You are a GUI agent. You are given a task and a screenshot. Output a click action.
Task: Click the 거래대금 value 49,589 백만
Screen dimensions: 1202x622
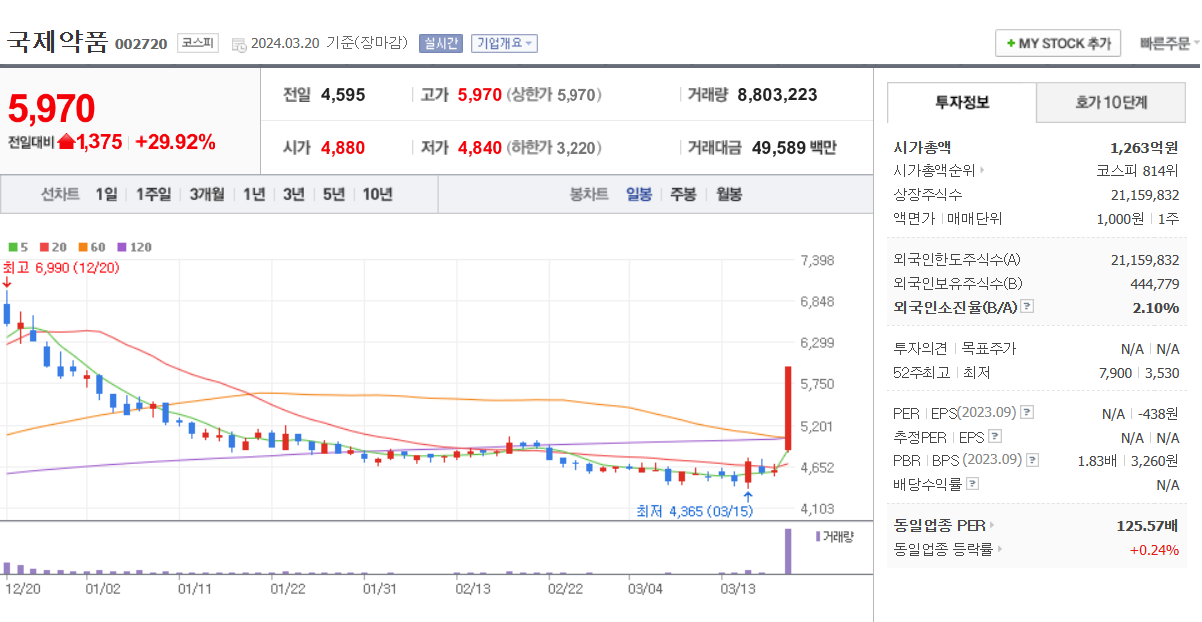click(x=792, y=148)
